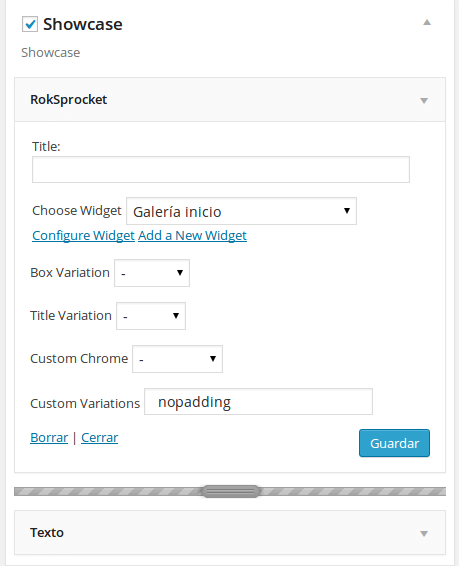Click the RokSprocket widget title bar
Screen dimensions: 459x566
click(230, 100)
